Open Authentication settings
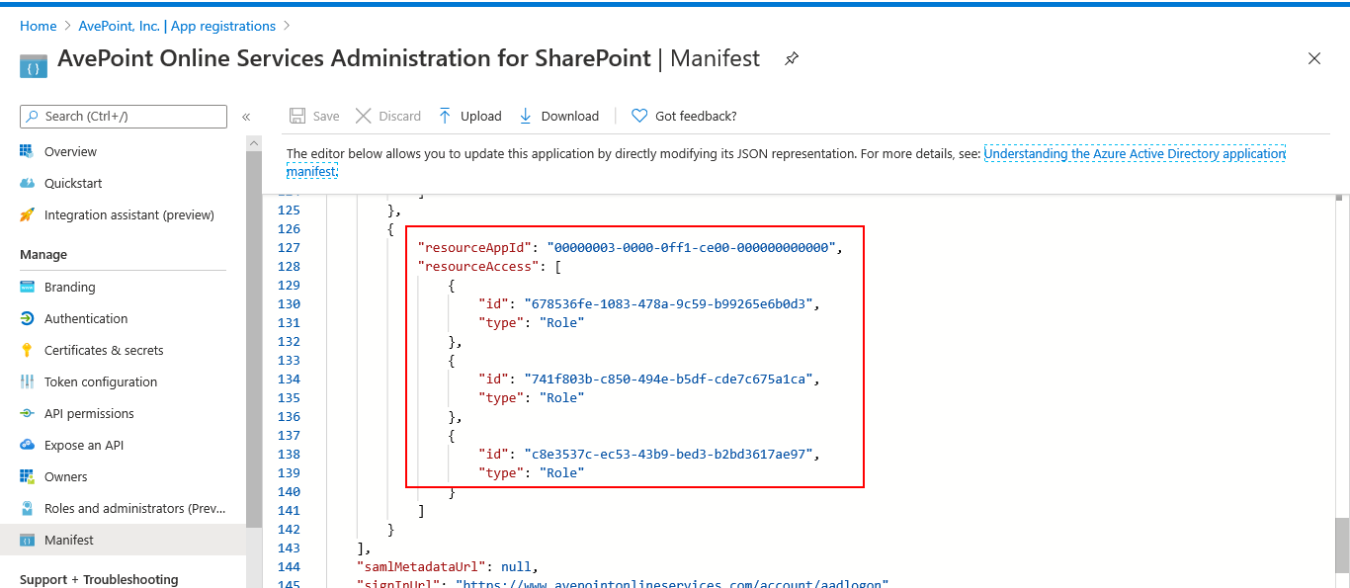 coord(86,319)
